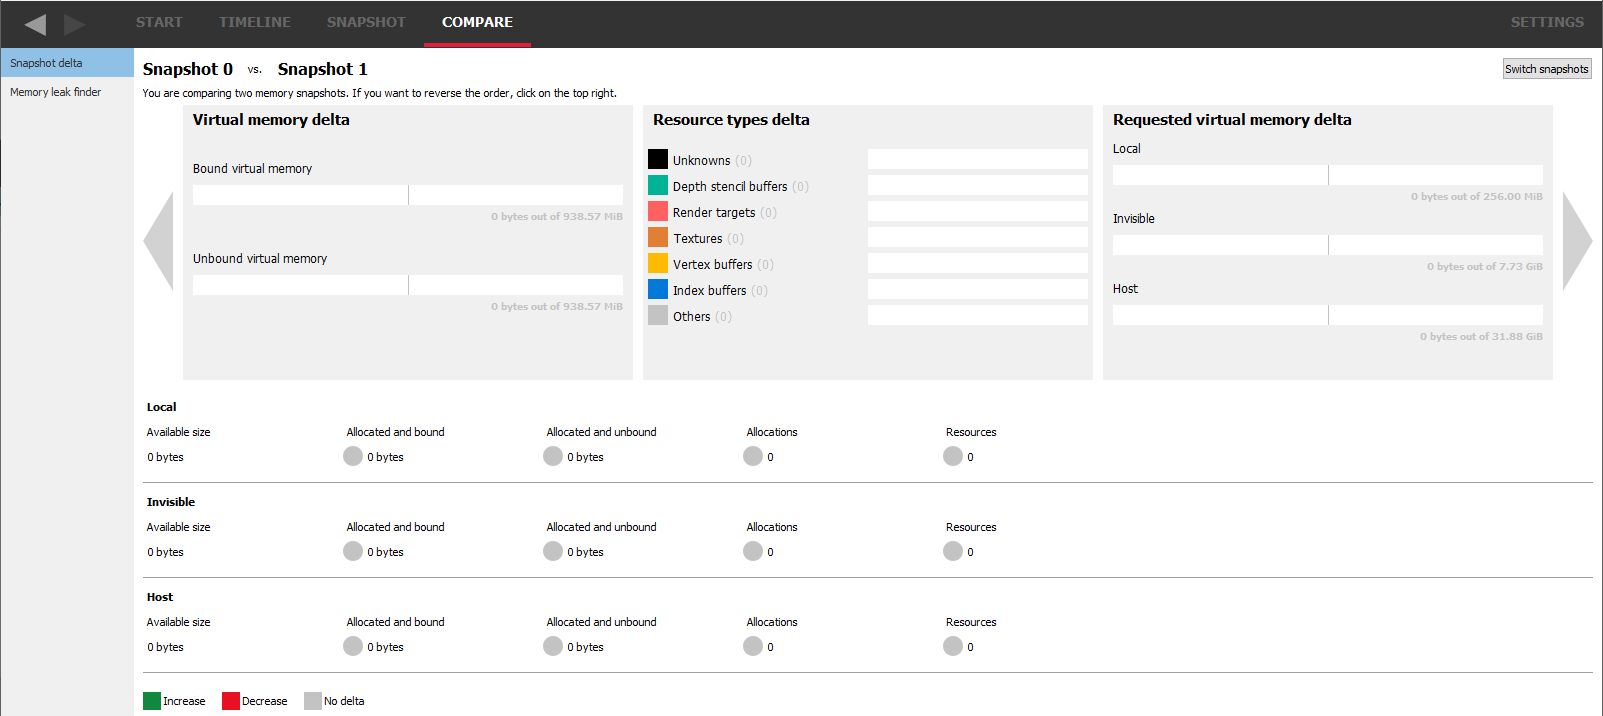Click the right carousel arrow
This screenshot has height=716, width=1603.
click(1576, 241)
